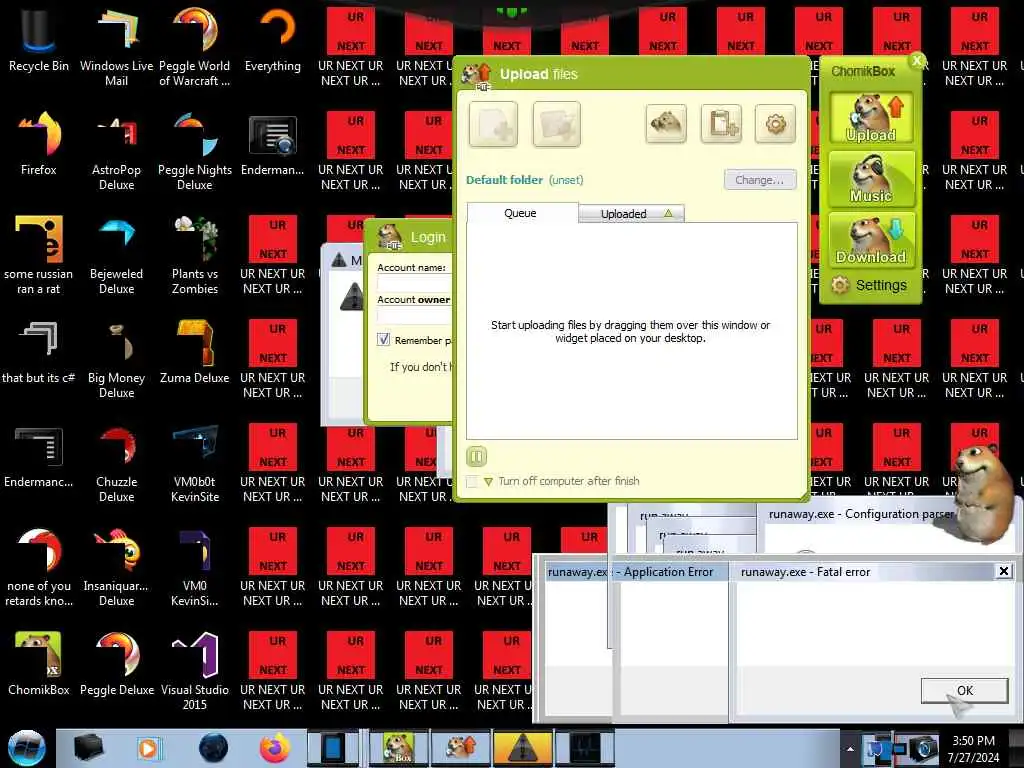The image size is (1024, 768).
Task: Select the Chuzzle Deluxe desktop icon
Action: pyautogui.click(x=116, y=462)
